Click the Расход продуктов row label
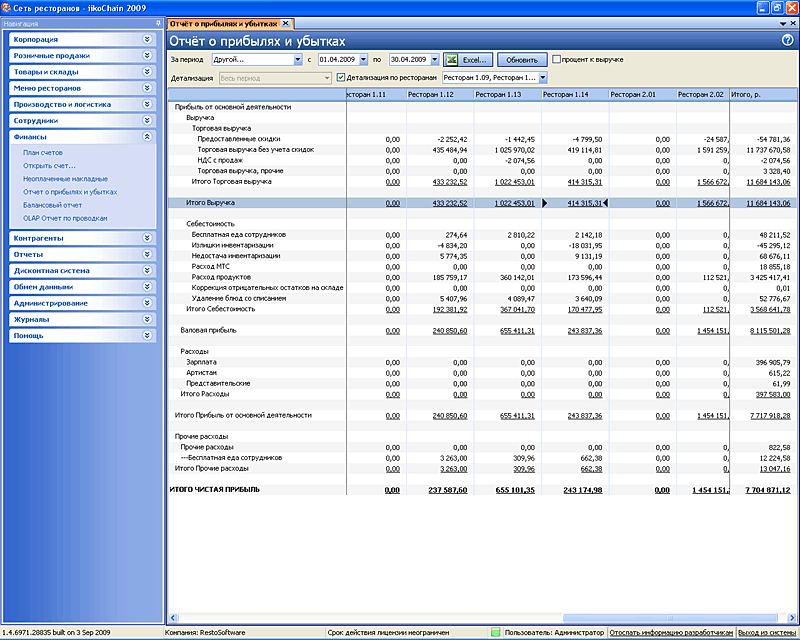Image resolution: width=800 pixels, height=640 pixels. point(221,277)
